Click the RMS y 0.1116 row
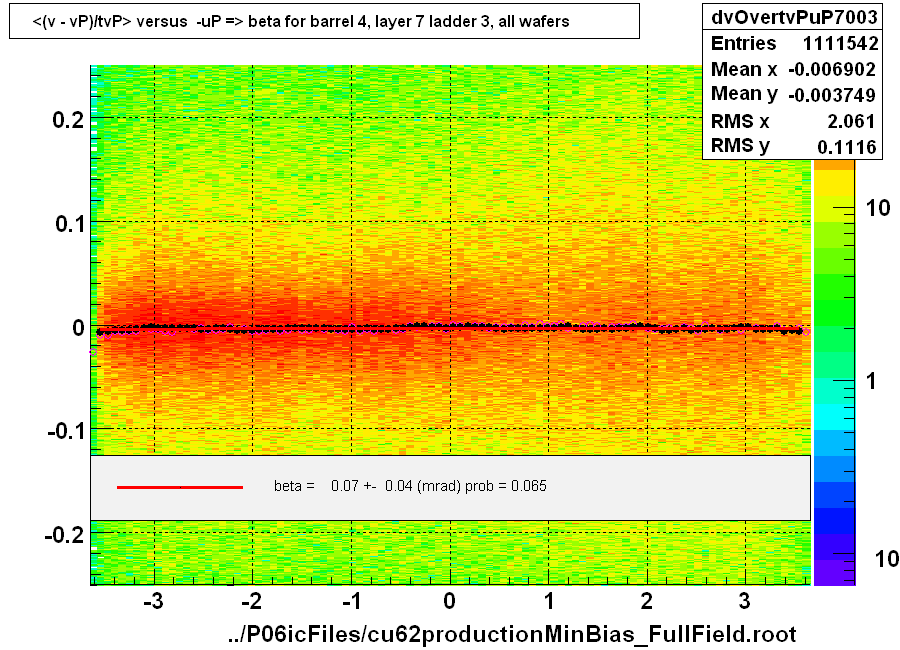This screenshot has width=900, height=650. point(794,146)
